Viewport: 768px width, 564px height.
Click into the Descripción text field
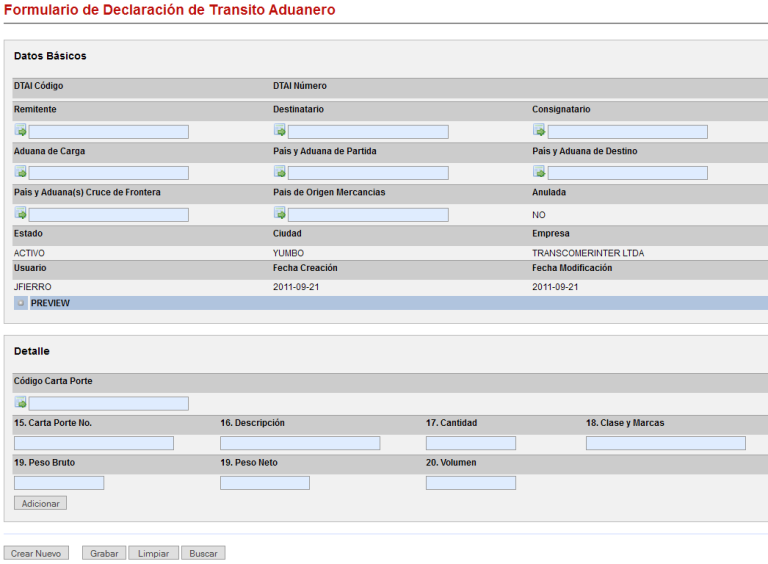pos(300,443)
